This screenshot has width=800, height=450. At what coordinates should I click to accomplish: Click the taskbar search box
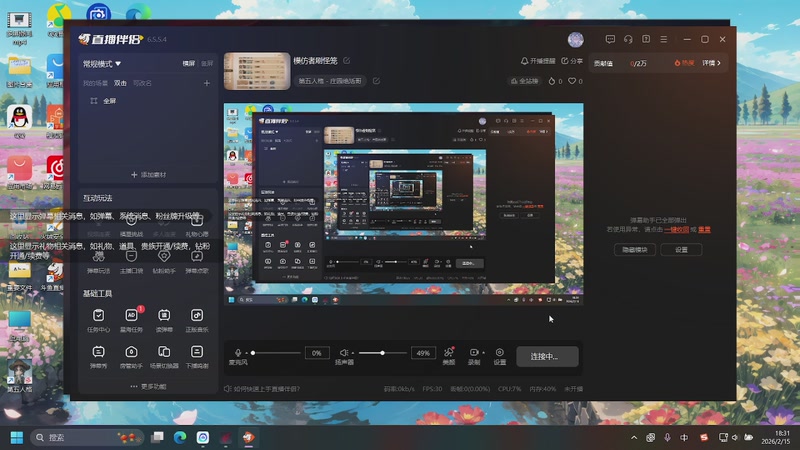[x=87, y=437]
